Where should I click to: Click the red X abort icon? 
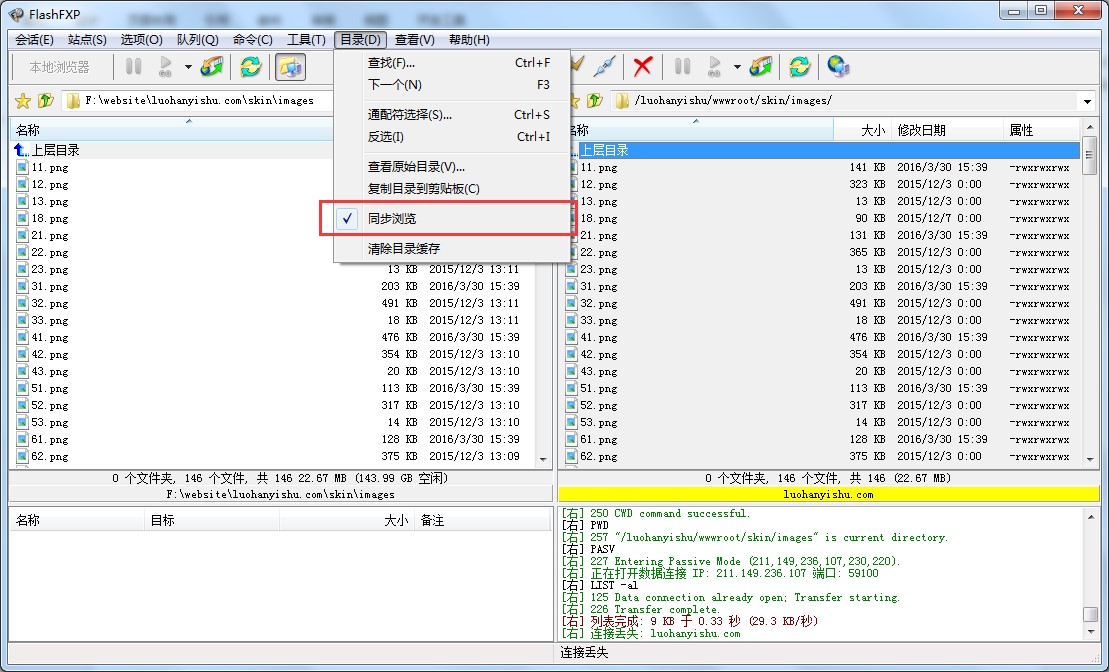click(642, 67)
